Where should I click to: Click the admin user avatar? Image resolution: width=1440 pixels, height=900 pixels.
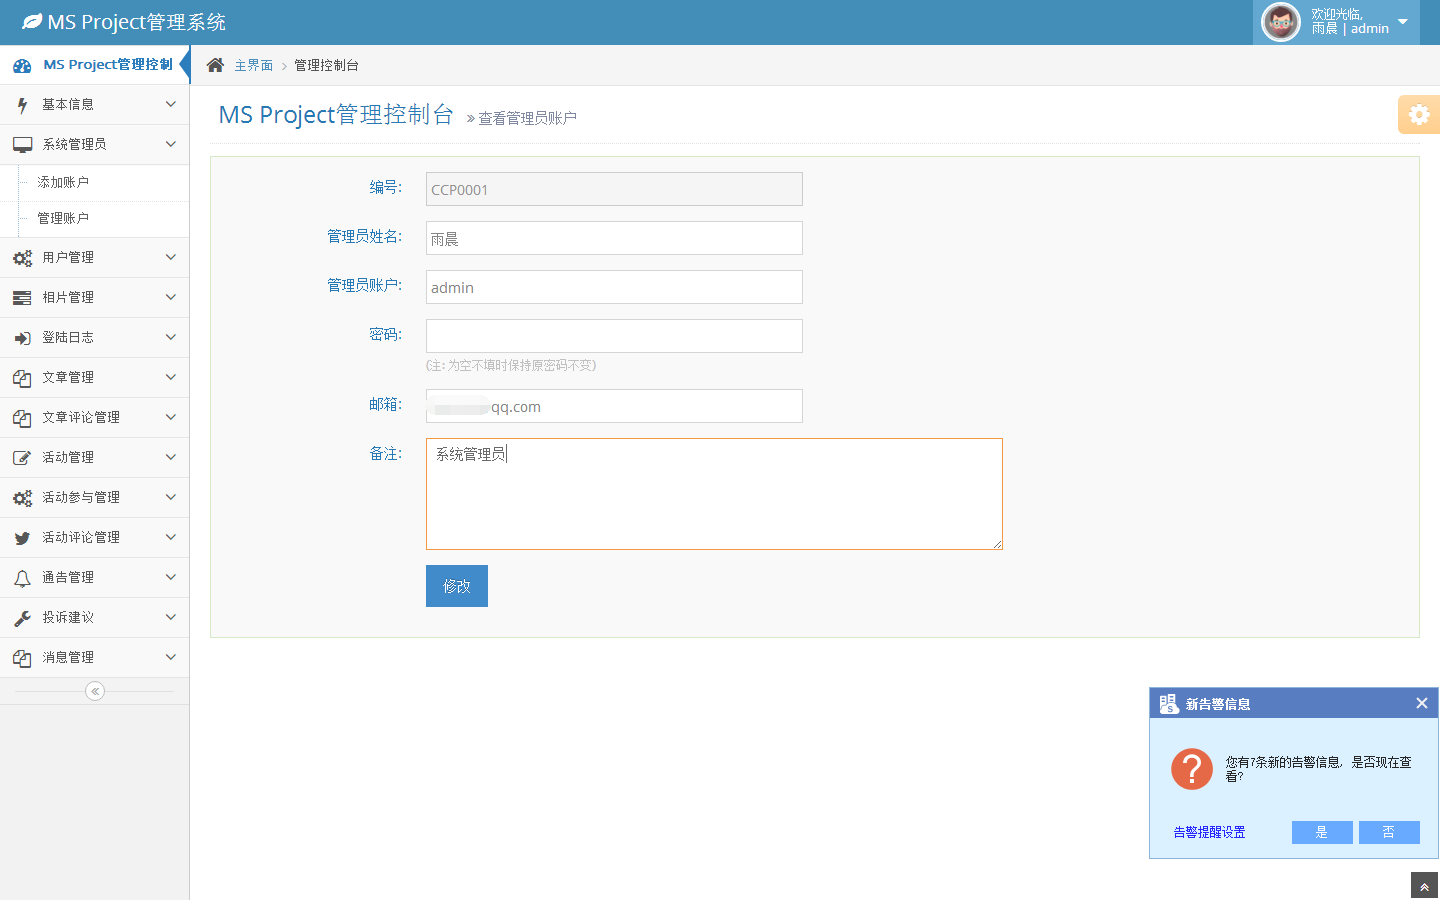tap(1280, 22)
